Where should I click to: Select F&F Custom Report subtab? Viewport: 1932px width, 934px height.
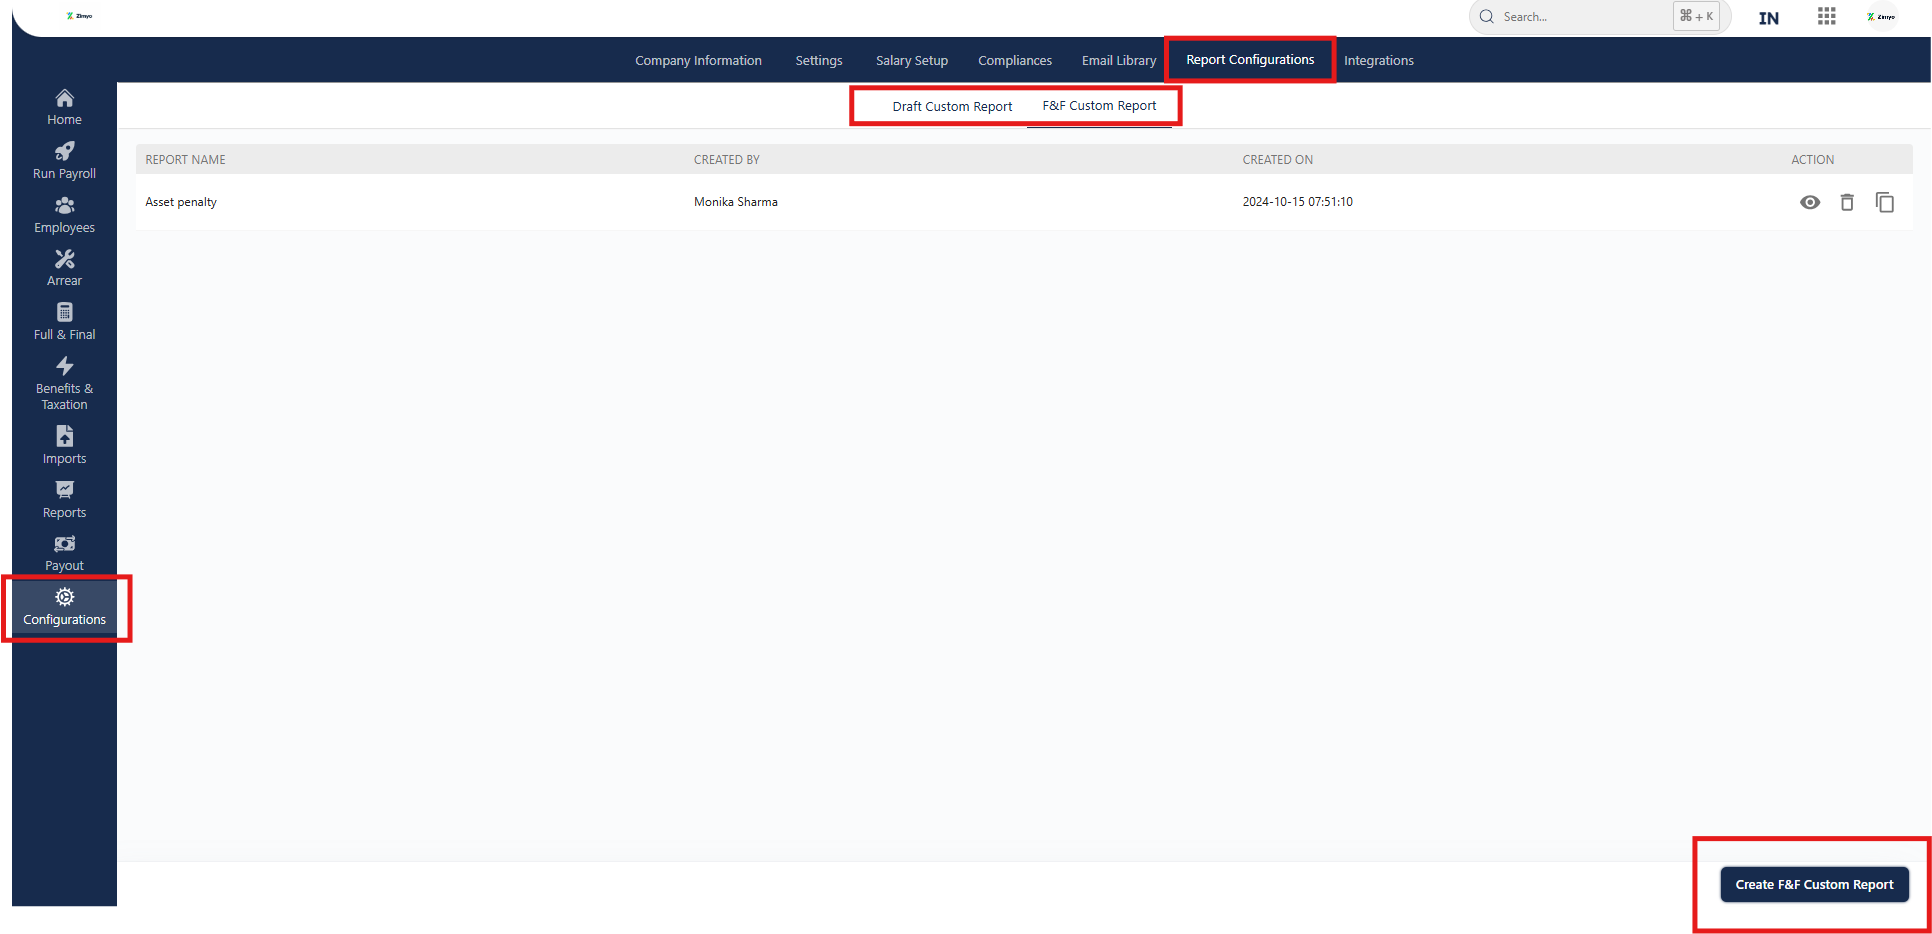click(1099, 106)
